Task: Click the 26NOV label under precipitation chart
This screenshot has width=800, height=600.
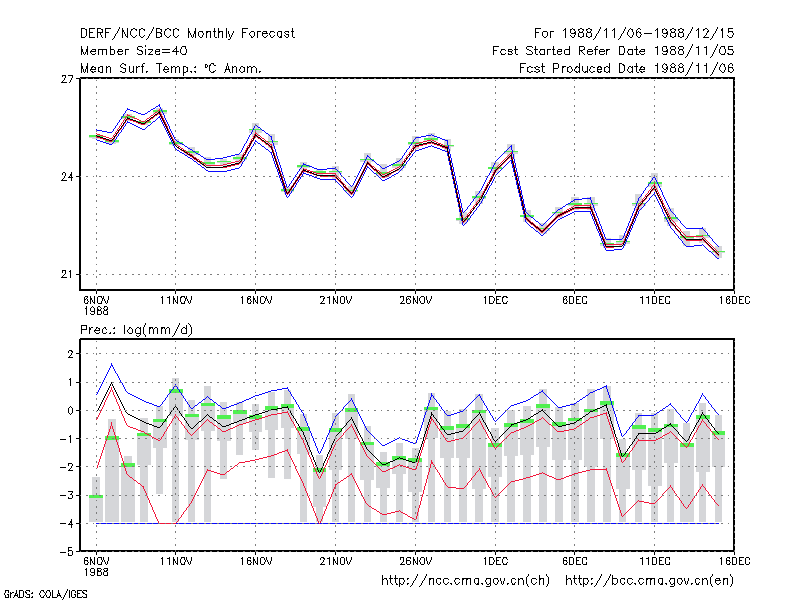Action: click(415, 561)
